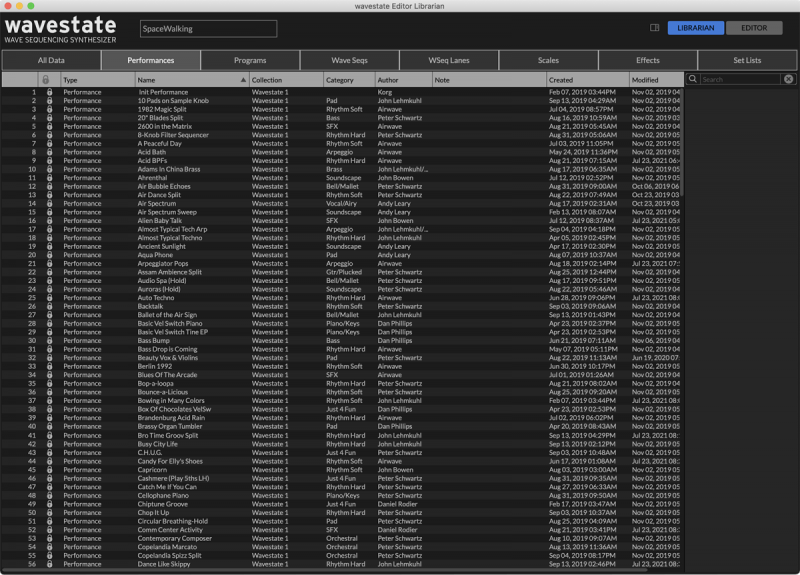Sort list by Name column header
This screenshot has height=575, width=800.
tap(190, 79)
